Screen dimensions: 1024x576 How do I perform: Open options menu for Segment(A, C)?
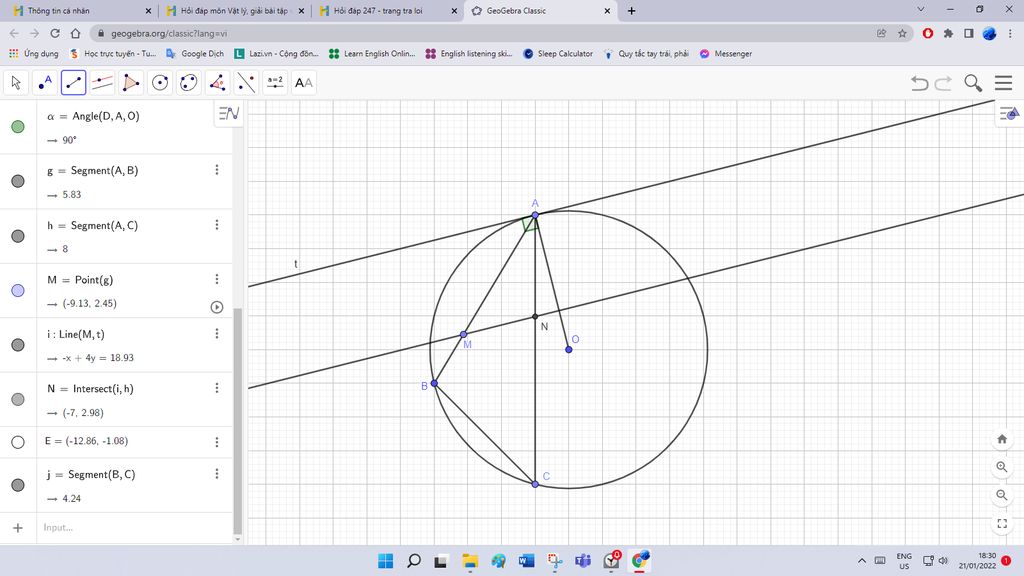pos(217,225)
